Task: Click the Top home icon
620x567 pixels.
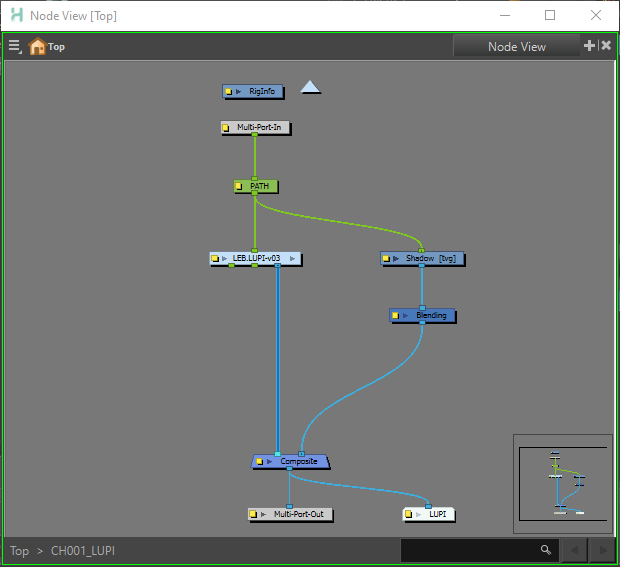Action: [38, 46]
